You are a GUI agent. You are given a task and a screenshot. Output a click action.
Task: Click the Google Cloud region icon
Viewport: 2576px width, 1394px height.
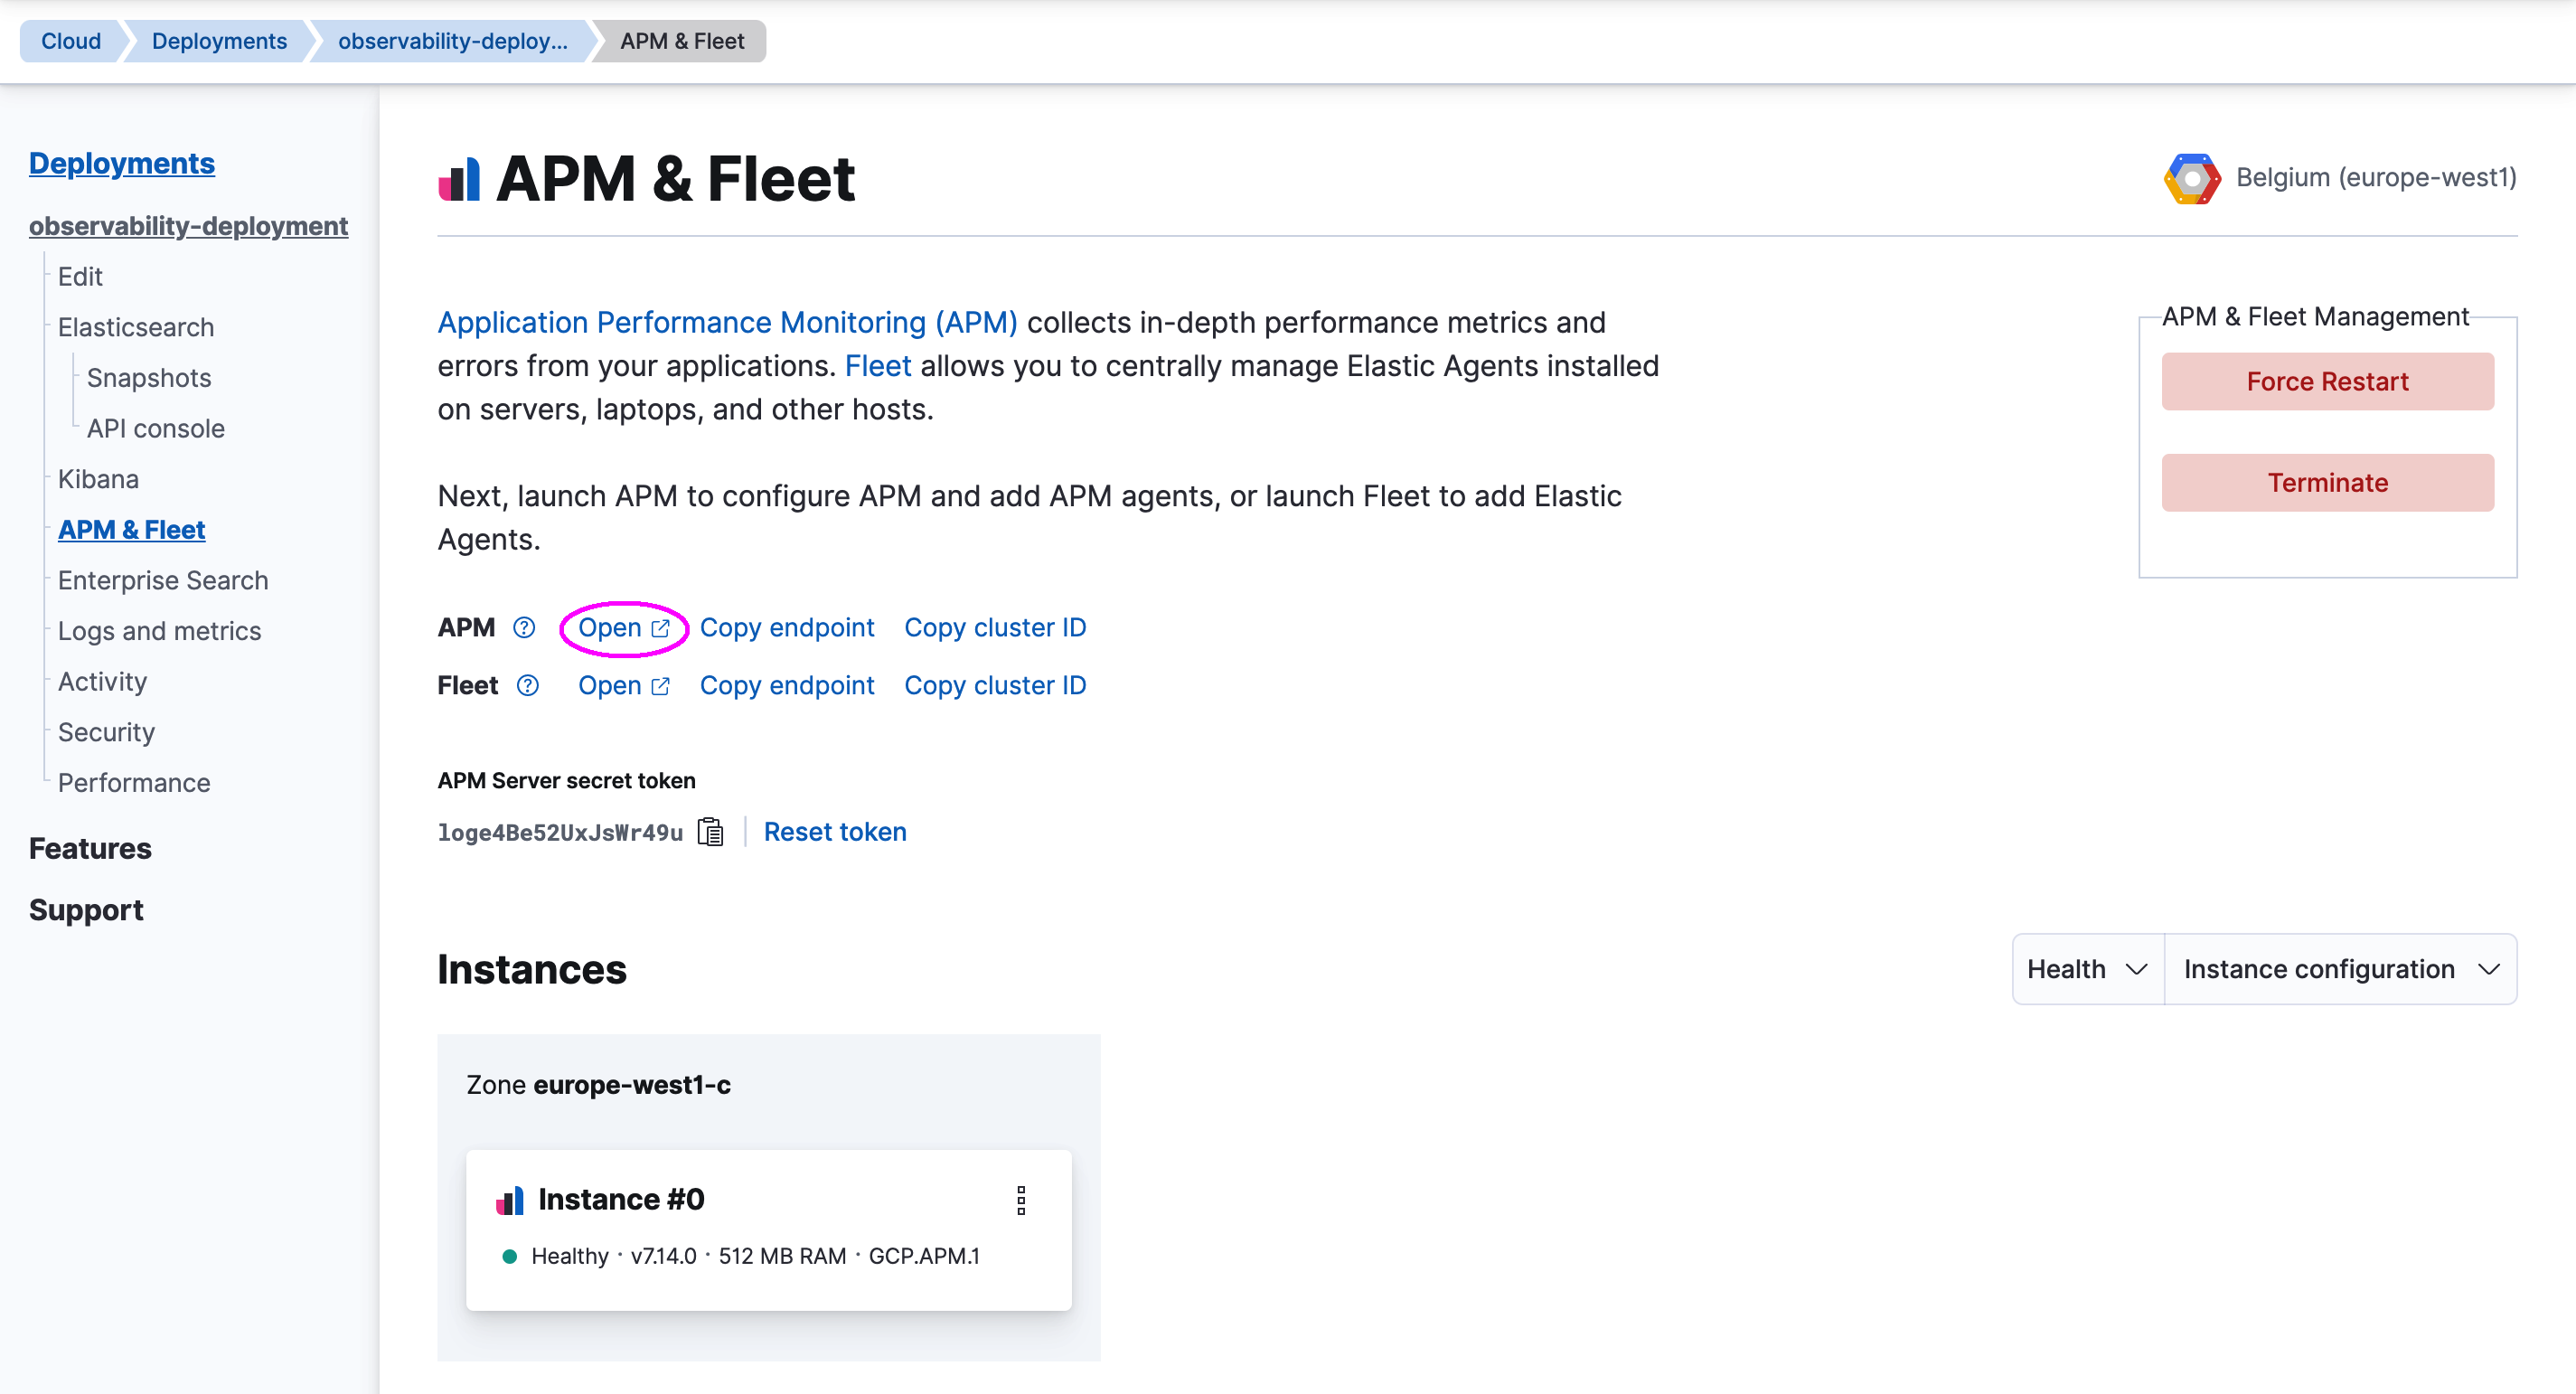[2191, 178]
